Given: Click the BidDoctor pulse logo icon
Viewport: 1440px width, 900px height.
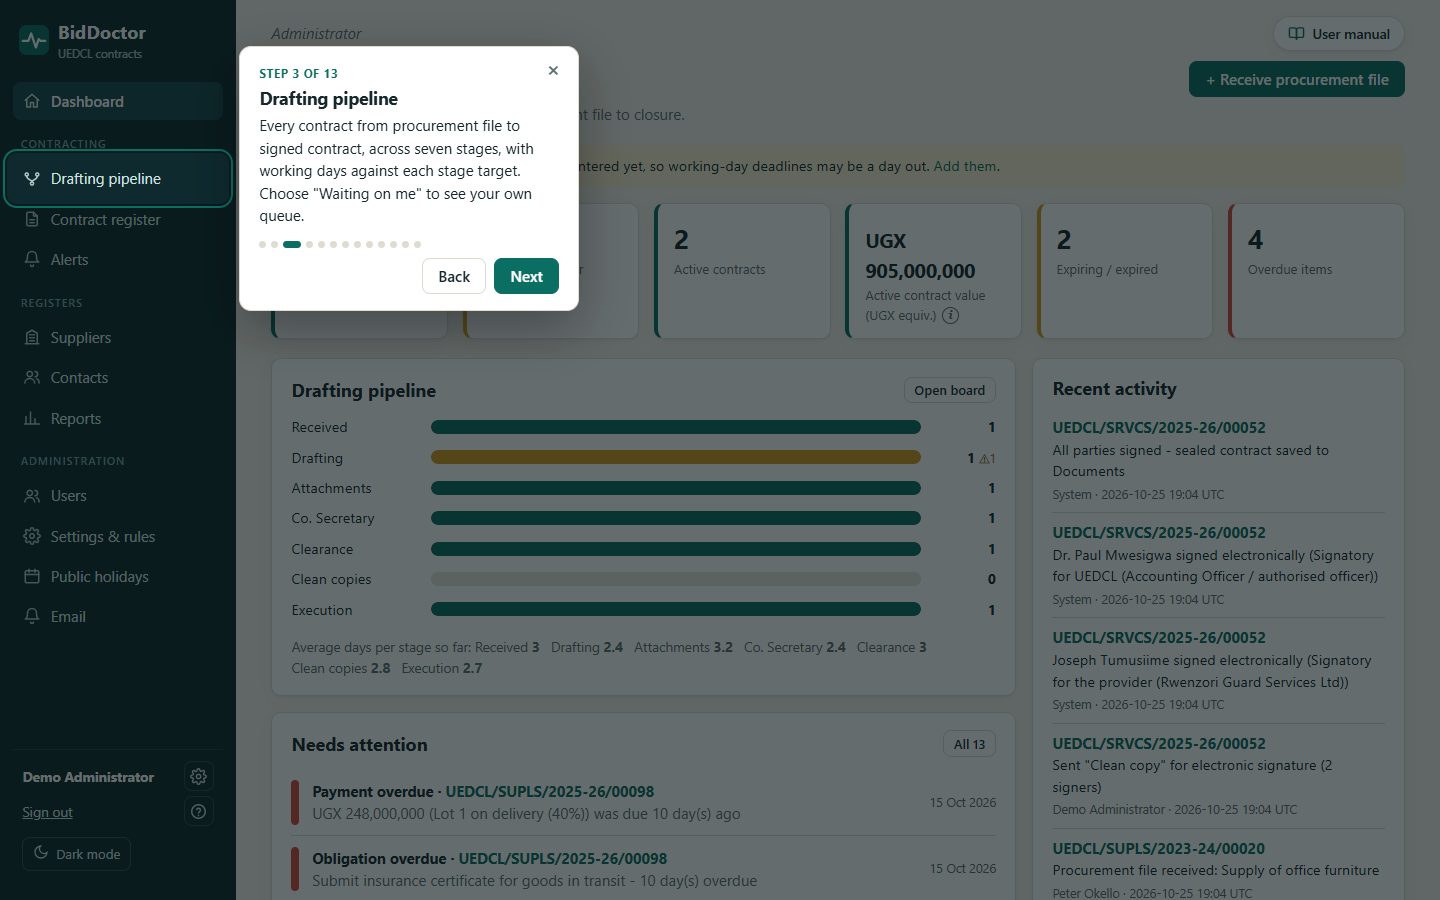Looking at the screenshot, I should pos(34,41).
